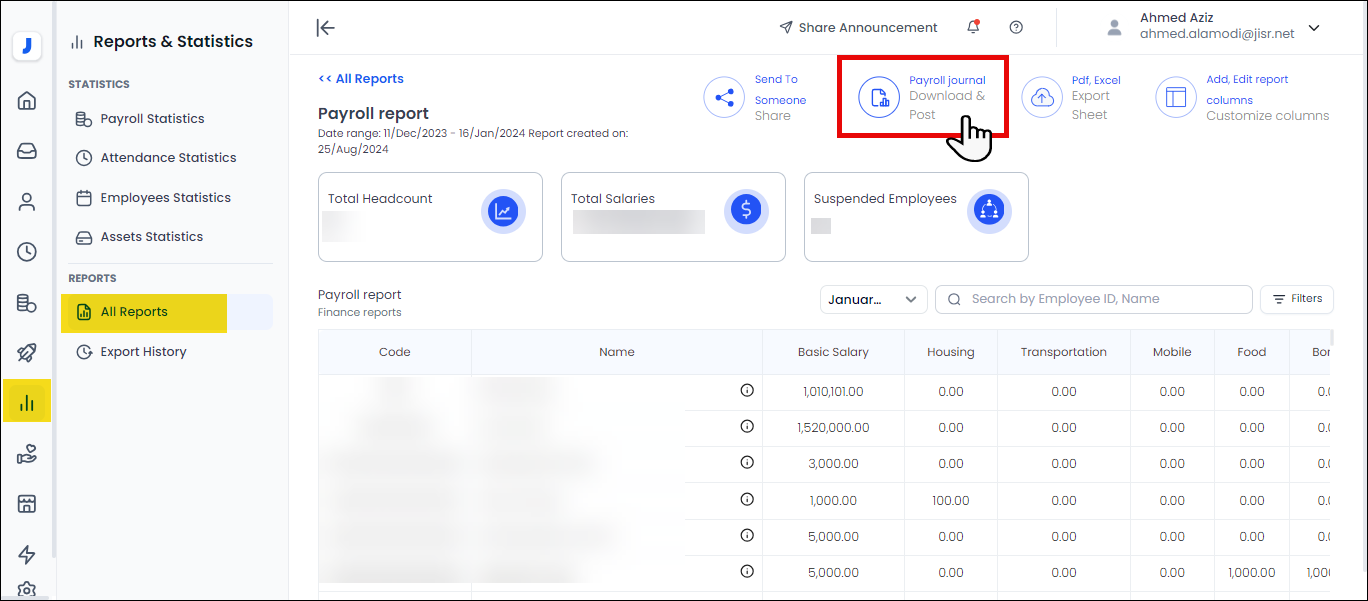Click the Share report icon
1368x601 pixels.
724,97
